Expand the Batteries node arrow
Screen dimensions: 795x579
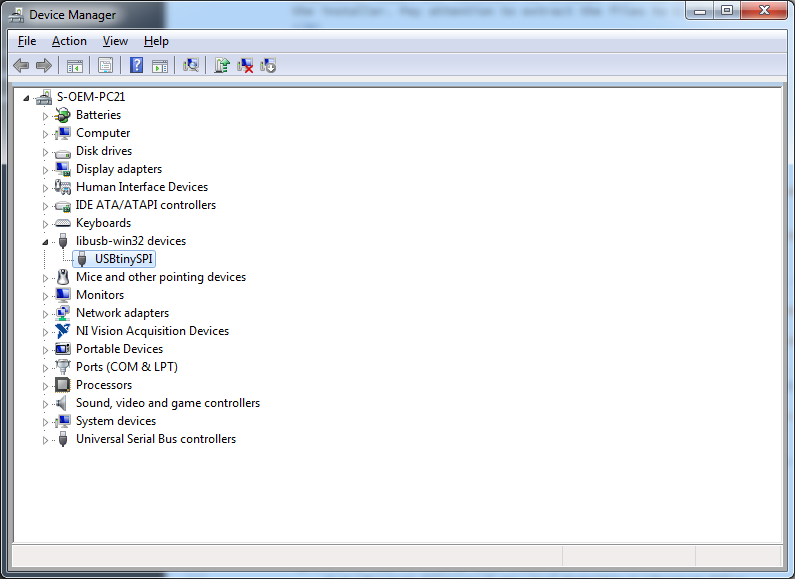click(45, 116)
